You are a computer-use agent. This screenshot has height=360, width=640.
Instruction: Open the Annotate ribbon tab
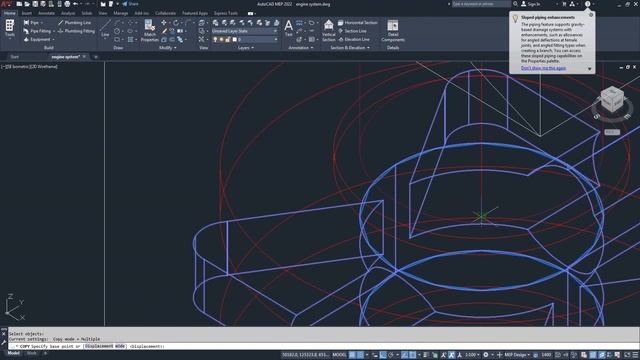pos(46,13)
